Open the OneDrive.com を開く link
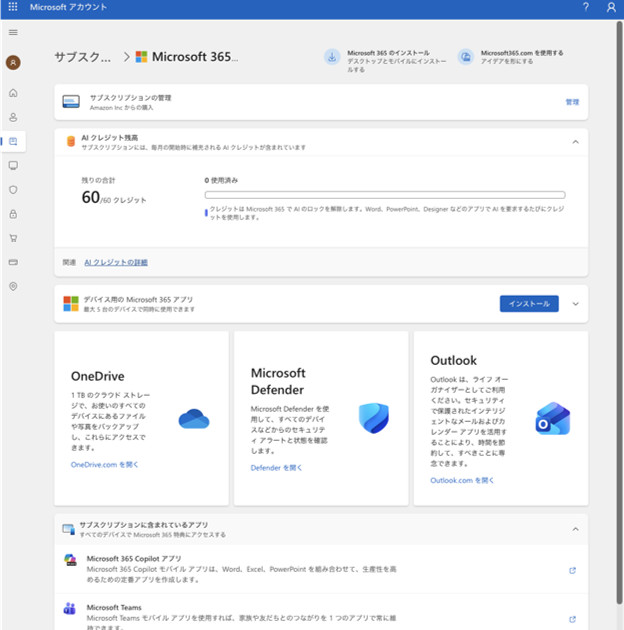This screenshot has width=624, height=630. (104, 464)
